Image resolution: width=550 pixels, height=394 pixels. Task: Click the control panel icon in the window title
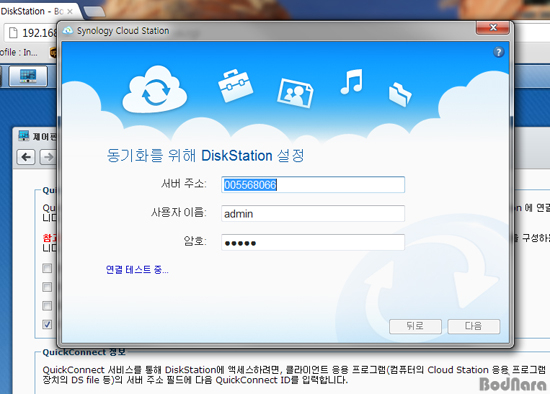[x=24, y=136]
